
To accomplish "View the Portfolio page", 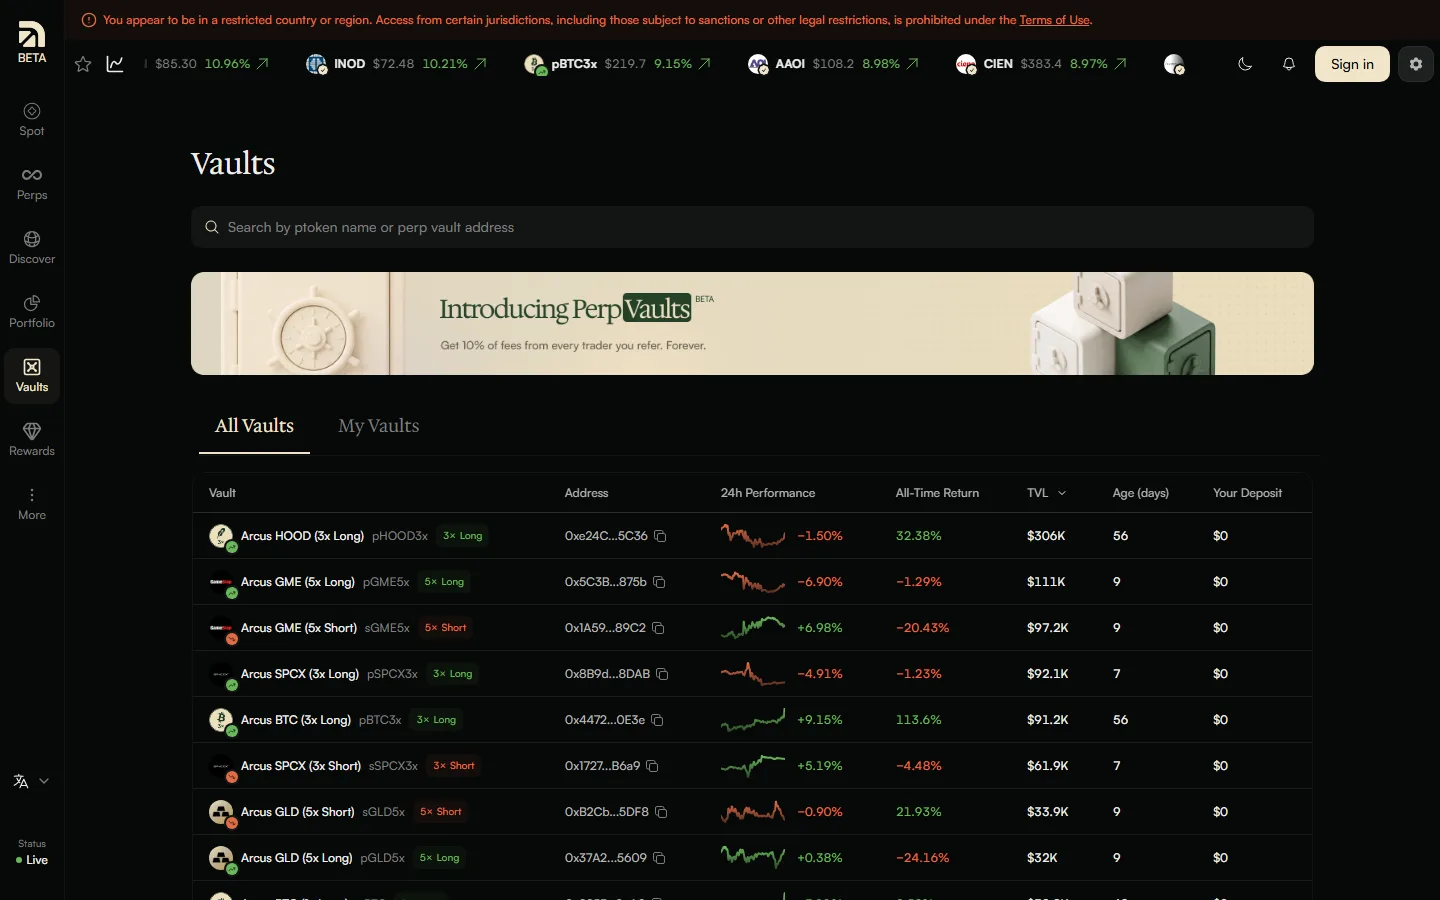I will tap(32, 311).
